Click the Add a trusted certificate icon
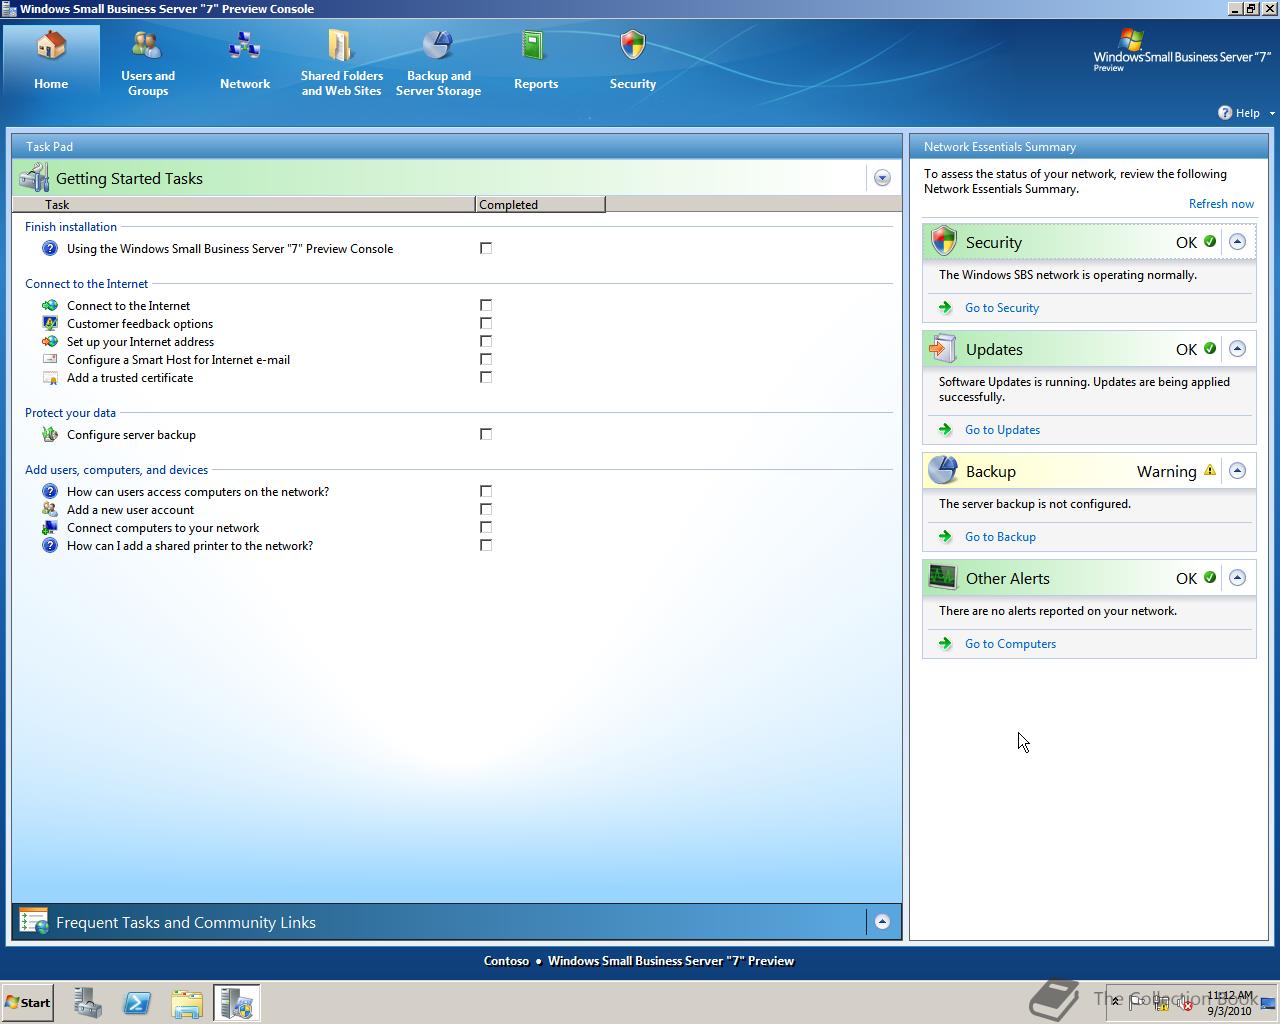Screen dimensions: 1280x1024 (x=50, y=378)
